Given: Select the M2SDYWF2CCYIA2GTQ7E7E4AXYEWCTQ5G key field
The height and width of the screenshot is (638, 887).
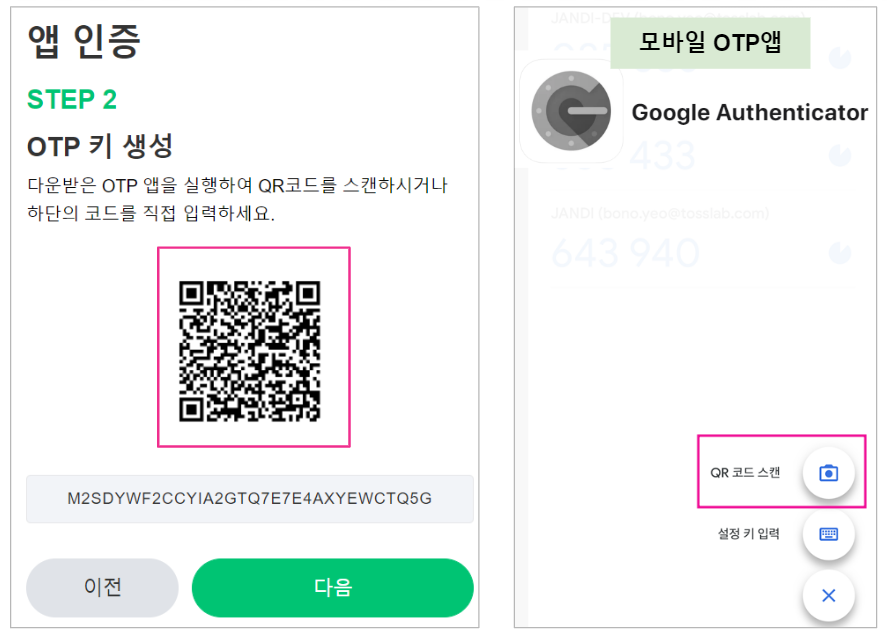Looking at the screenshot, I should point(250,498).
